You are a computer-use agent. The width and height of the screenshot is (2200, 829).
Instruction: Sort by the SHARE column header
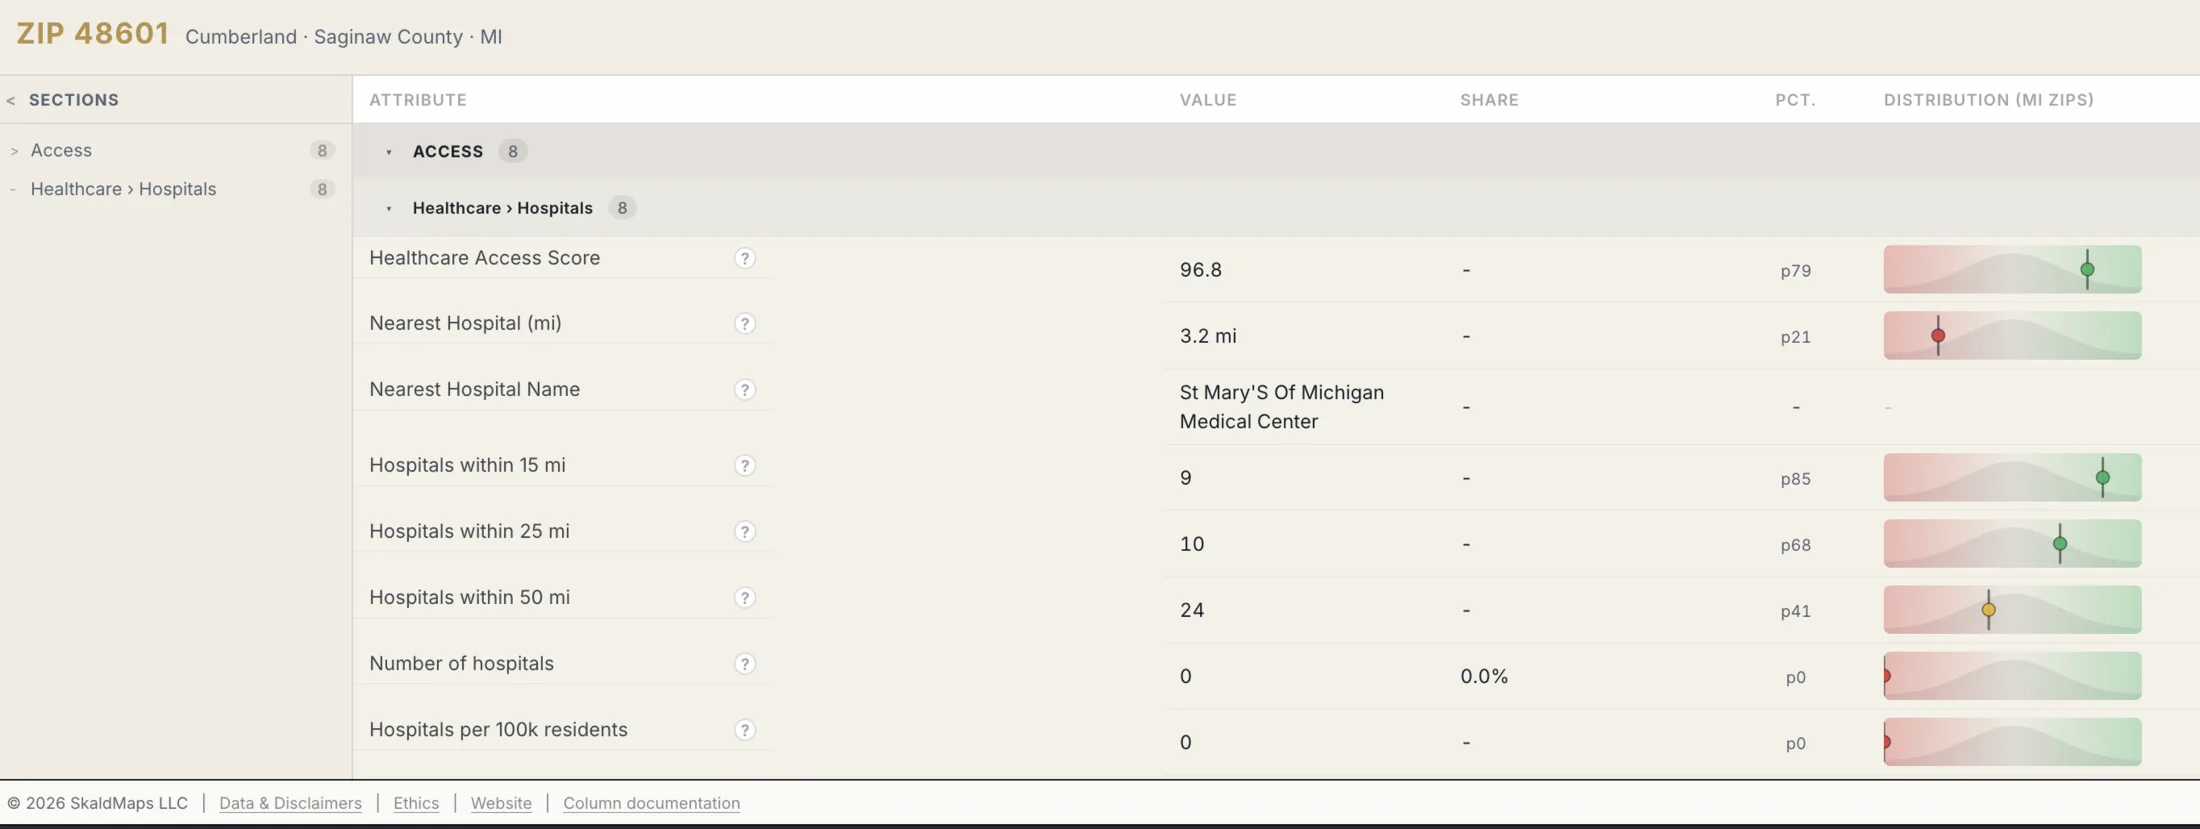coord(1489,100)
